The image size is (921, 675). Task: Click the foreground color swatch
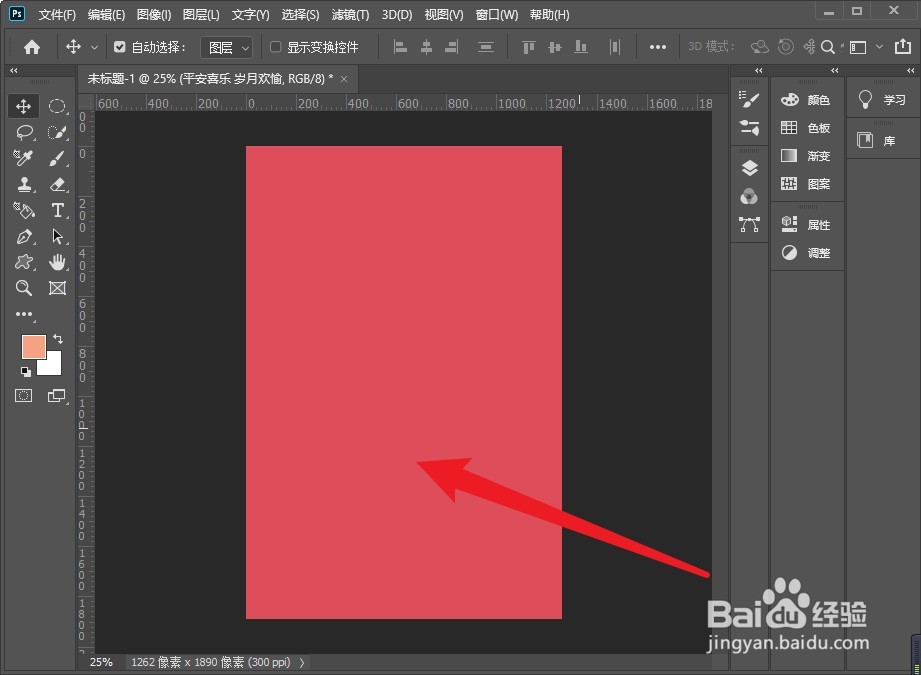[33, 347]
